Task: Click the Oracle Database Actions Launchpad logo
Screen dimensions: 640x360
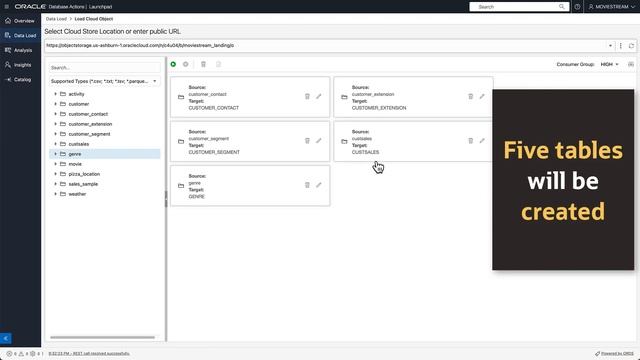Action: coord(63,7)
